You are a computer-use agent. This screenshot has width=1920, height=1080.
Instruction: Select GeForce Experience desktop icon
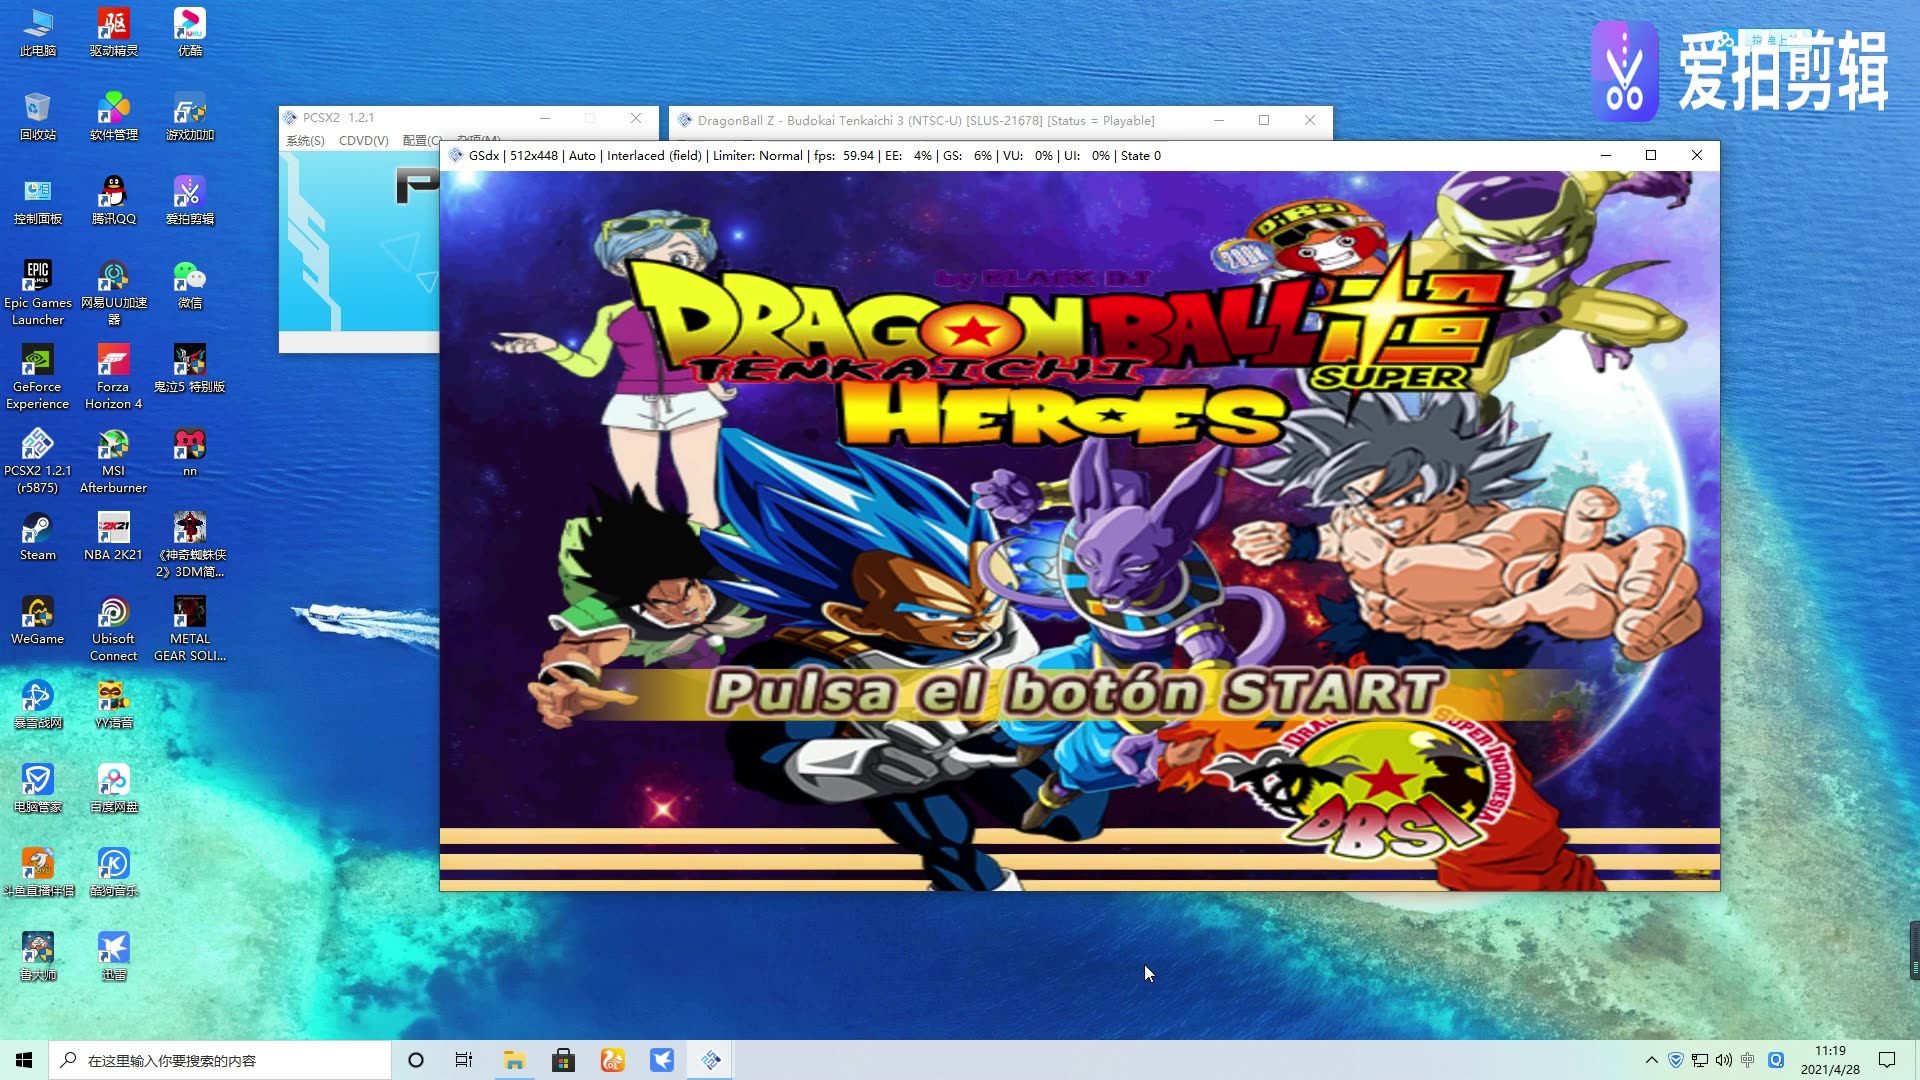pyautogui.click(x=38, y=376)
